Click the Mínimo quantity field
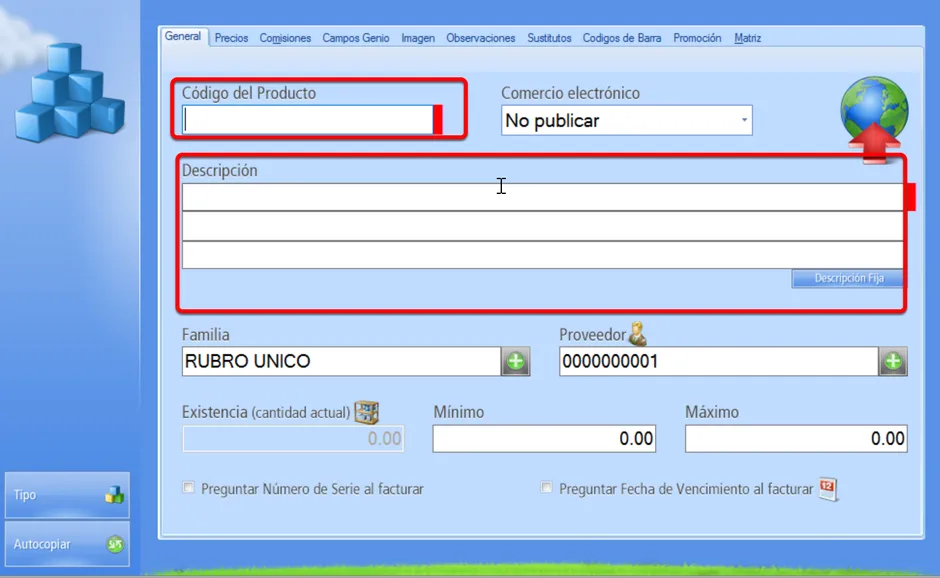This screenshot has height=578, width=940. 544,439
